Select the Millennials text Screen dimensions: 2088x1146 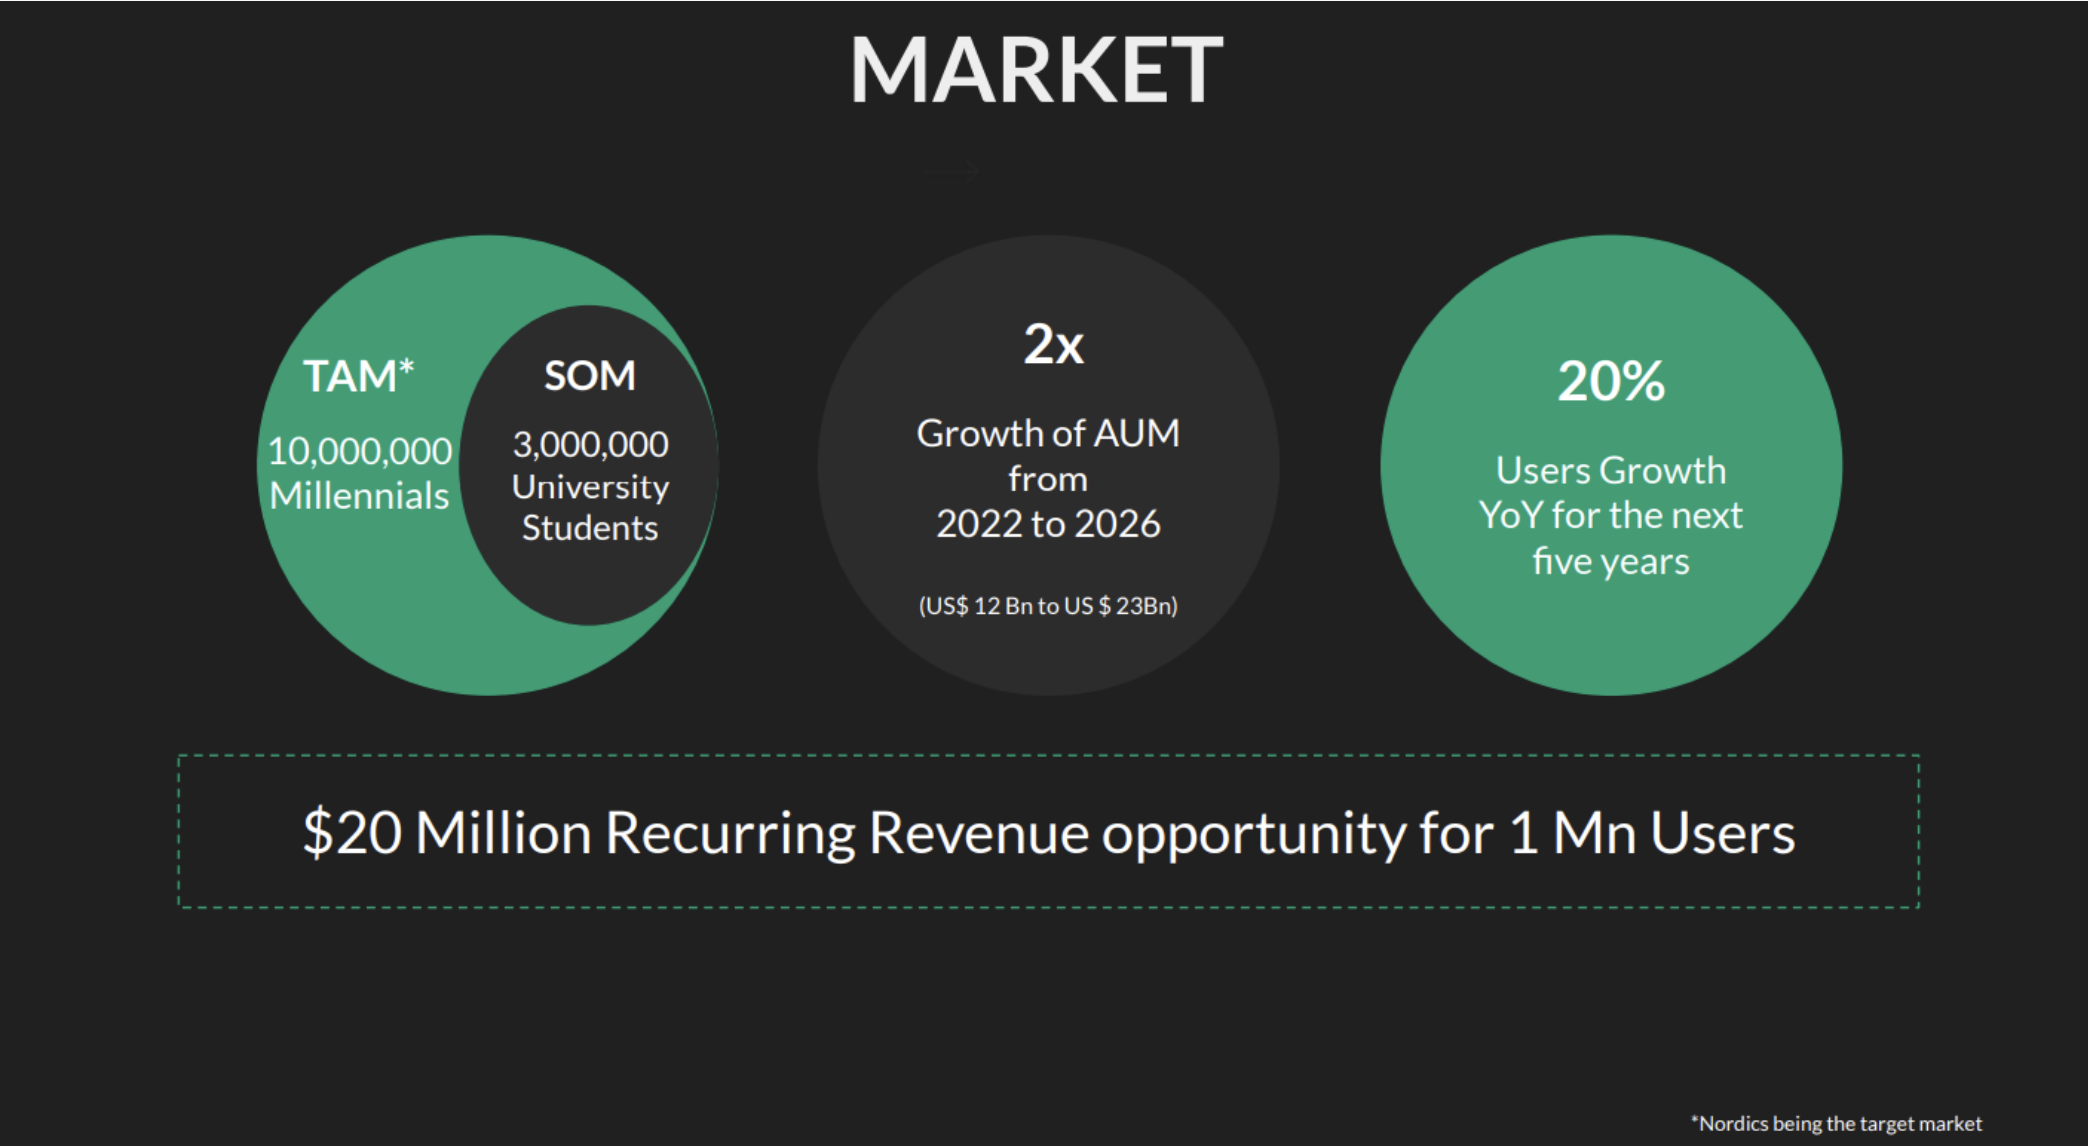[359, 495]
